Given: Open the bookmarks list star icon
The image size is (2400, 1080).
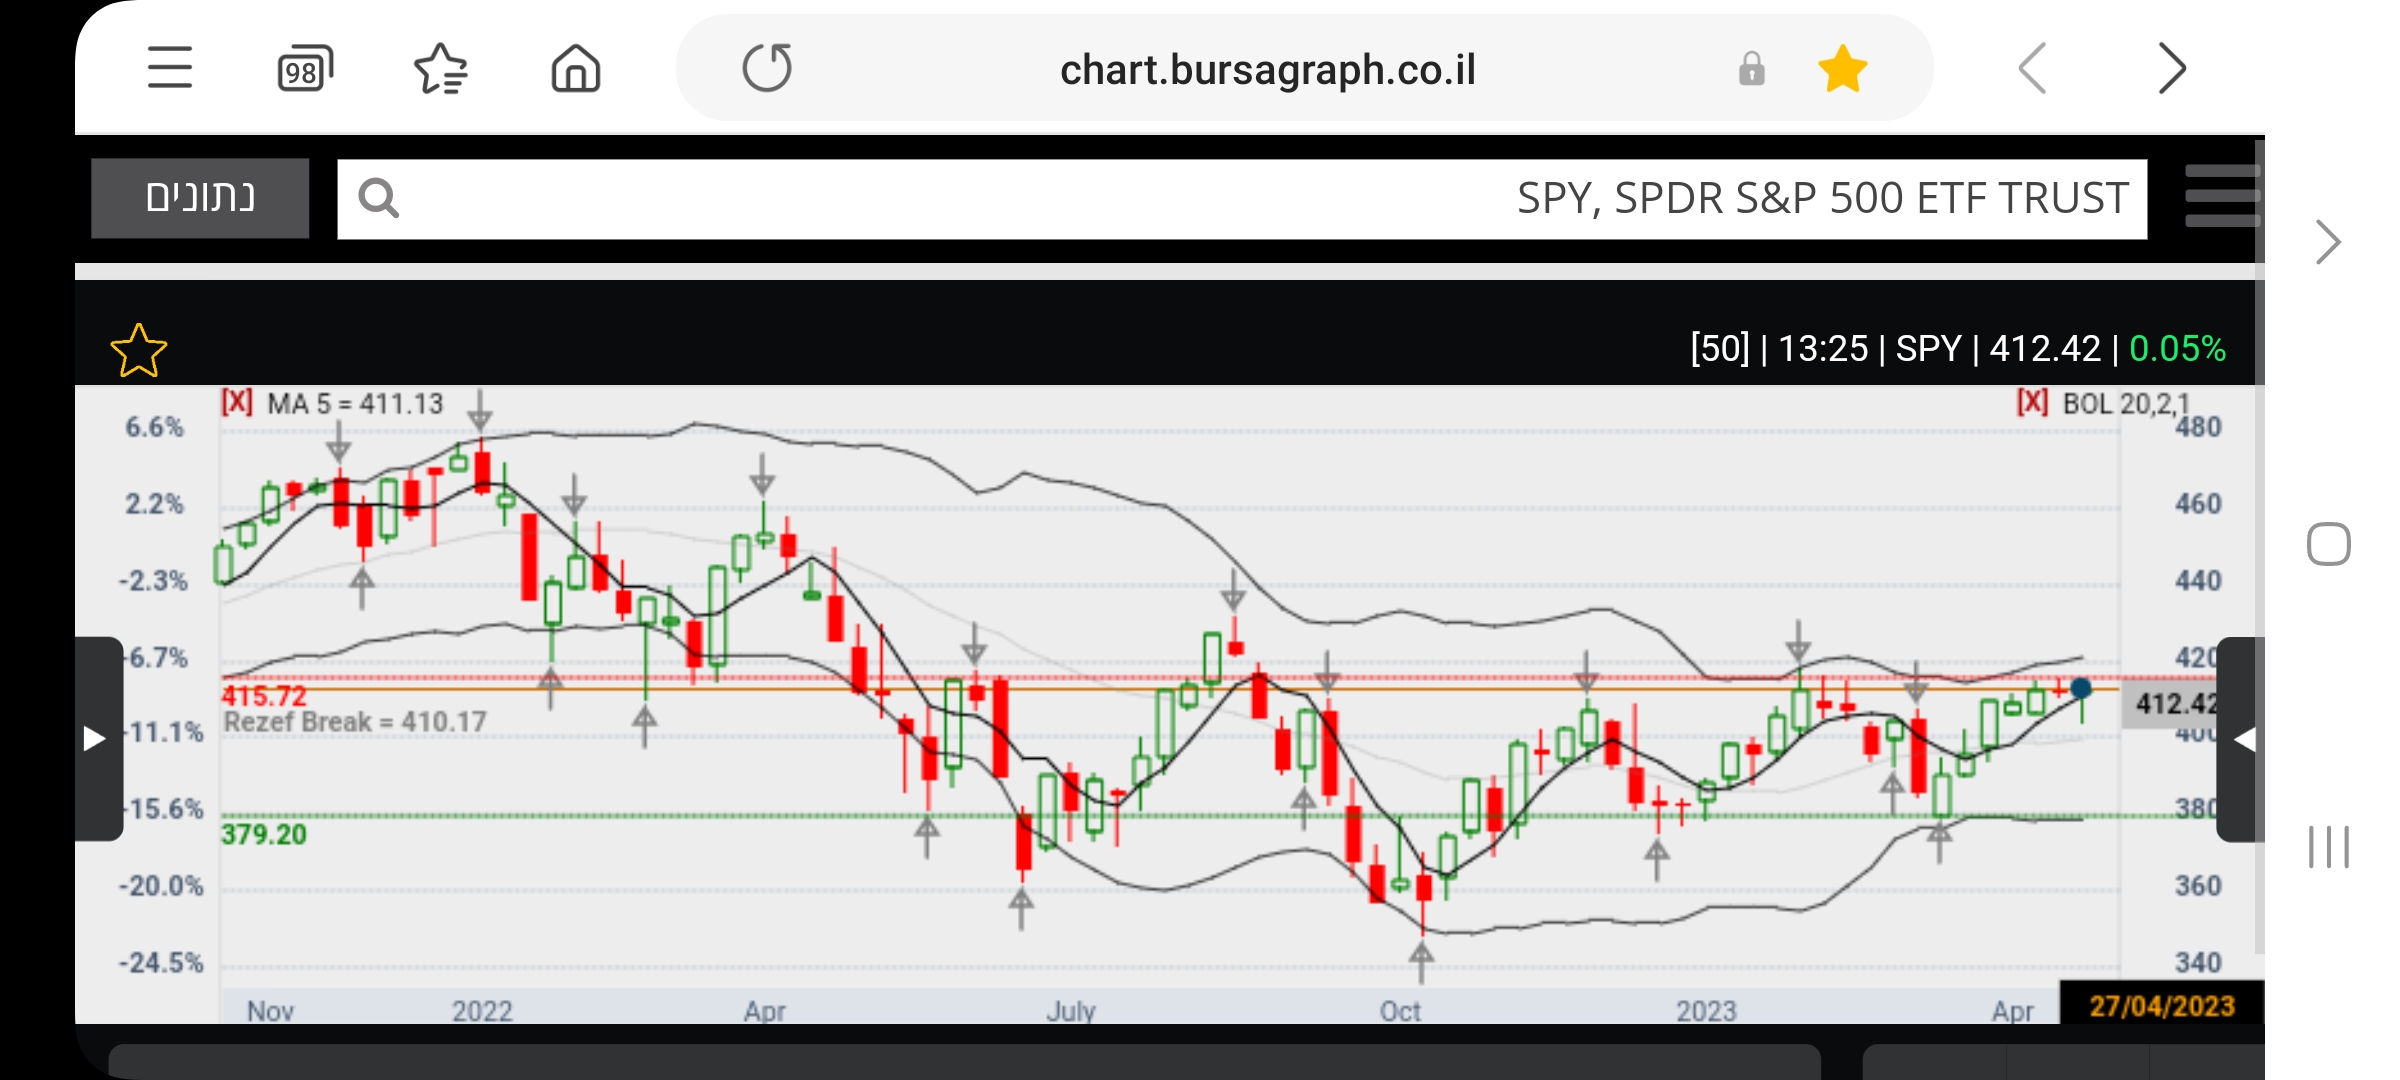Looking at the screenshot, I should [440, 68].
